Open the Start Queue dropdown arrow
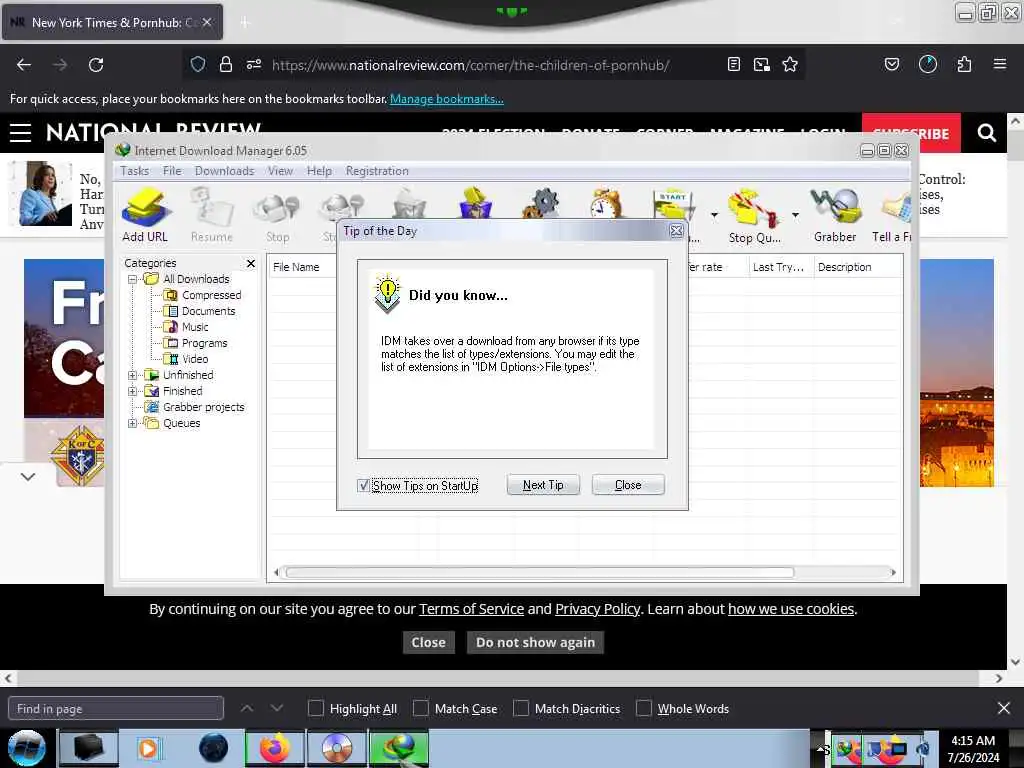This screenshot has height=768, width=1024. point(714,215)
